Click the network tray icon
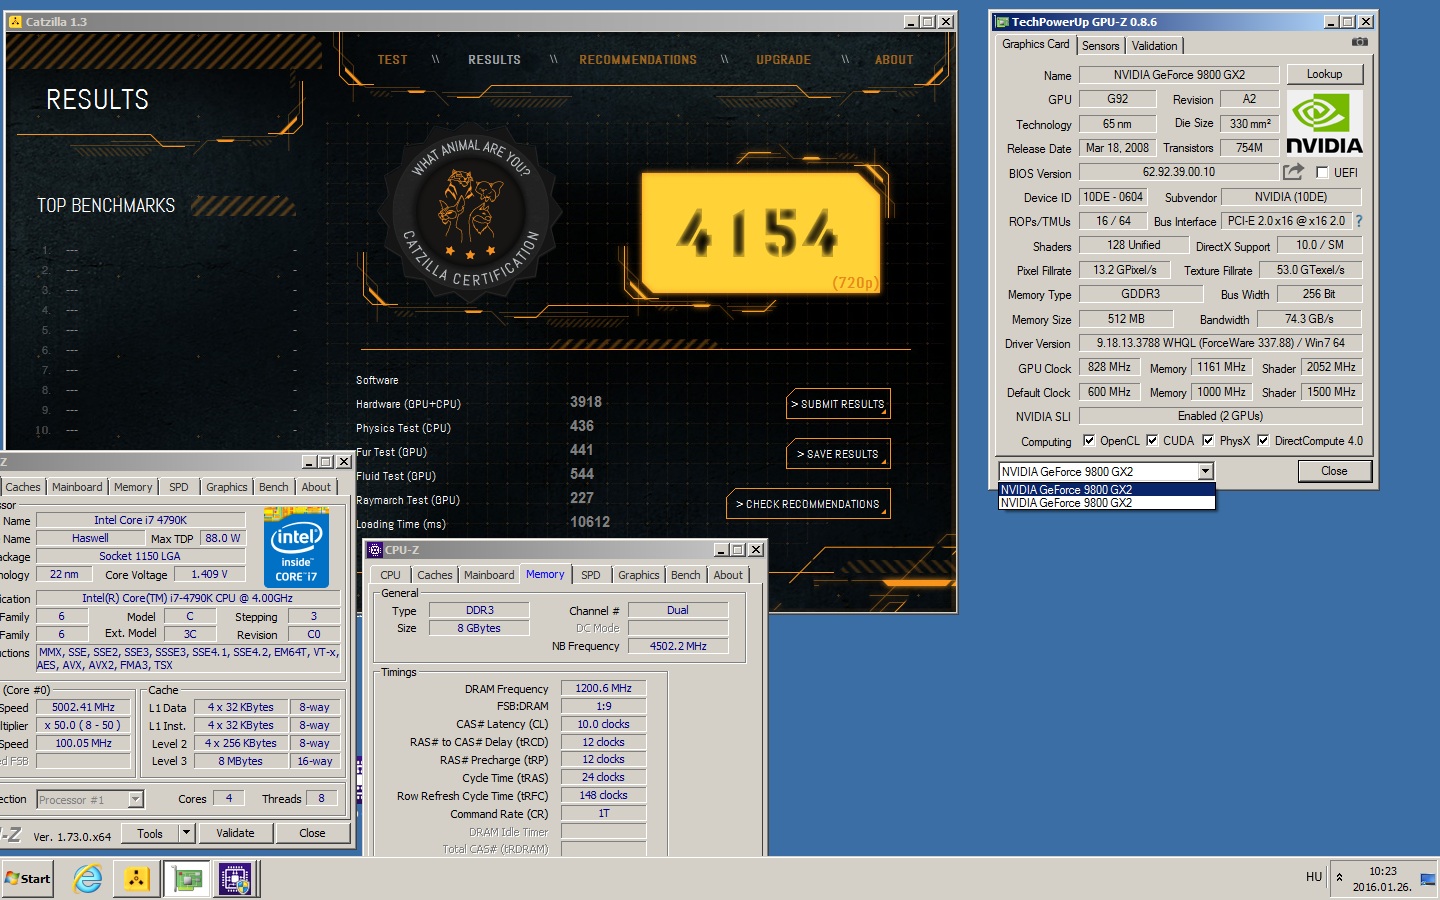1440x900 pixels. pyautogui.click(x=1427, y=879)
